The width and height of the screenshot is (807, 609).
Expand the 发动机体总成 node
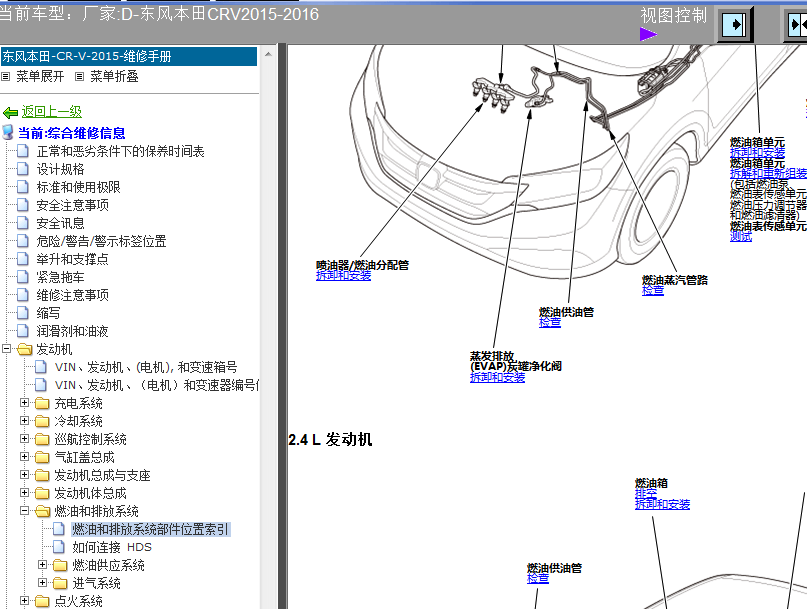[x=24, y=493]
